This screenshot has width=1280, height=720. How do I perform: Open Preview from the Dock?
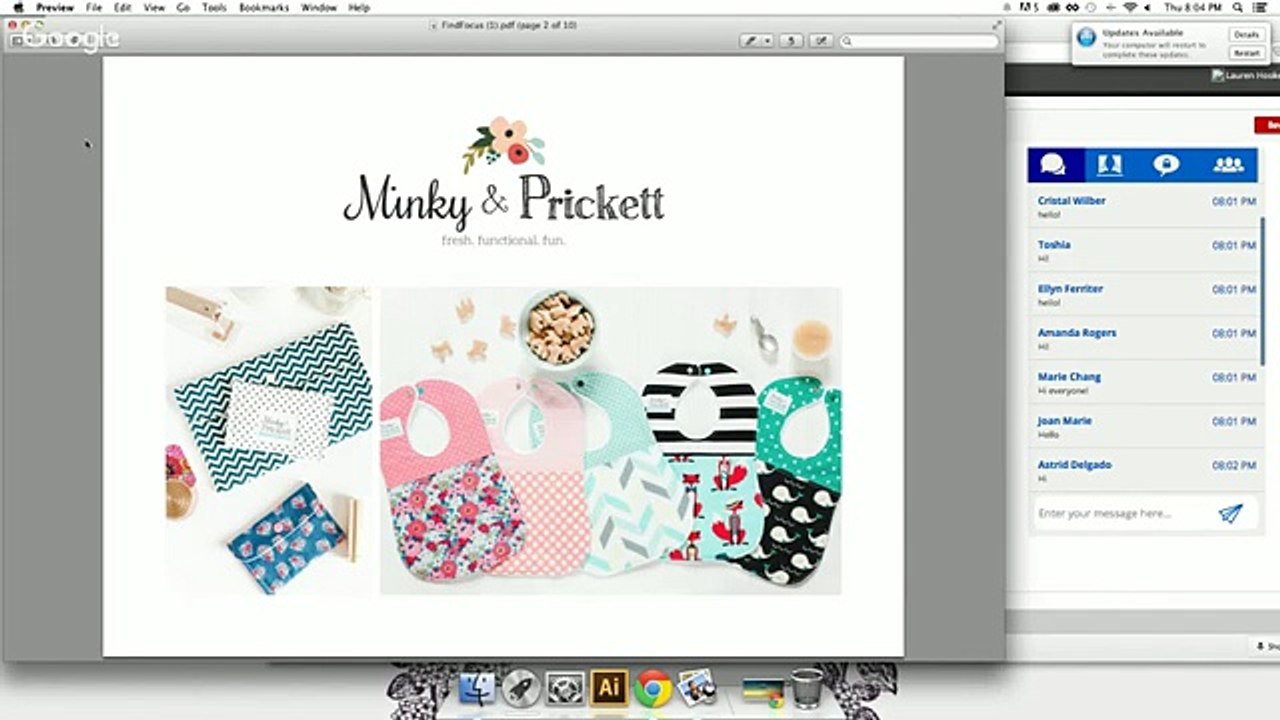pos(696,688)
